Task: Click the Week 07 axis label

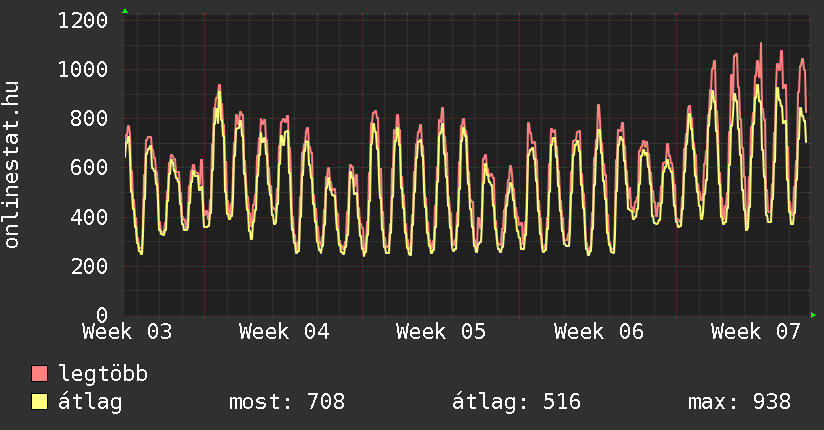Action: (755, 332)
